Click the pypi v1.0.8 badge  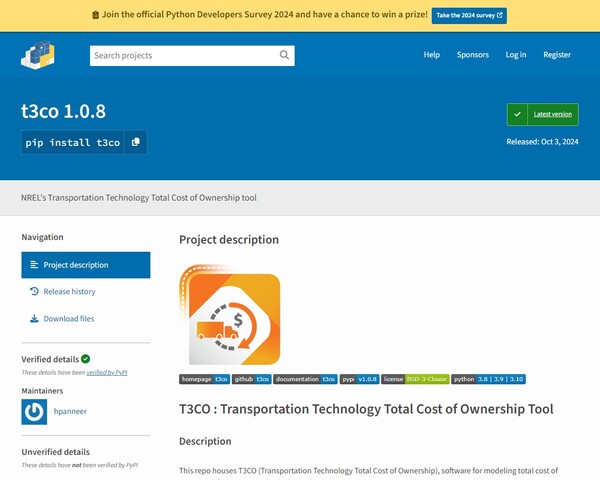pyautogui.click(x=359, y=379)
